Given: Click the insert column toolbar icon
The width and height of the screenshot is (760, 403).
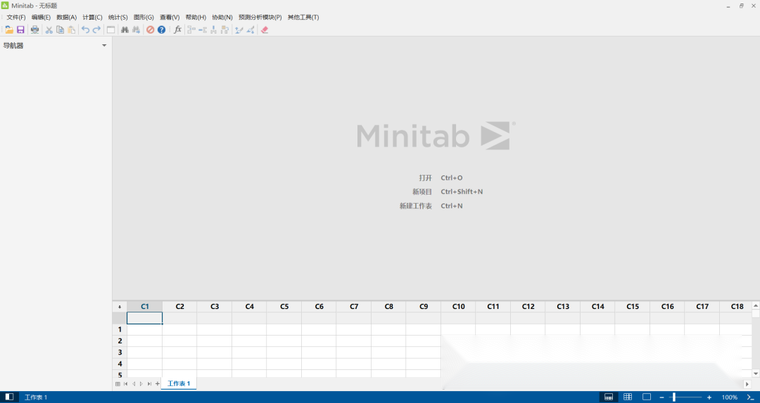Looking at the screenshot, I should coord(214,30).
